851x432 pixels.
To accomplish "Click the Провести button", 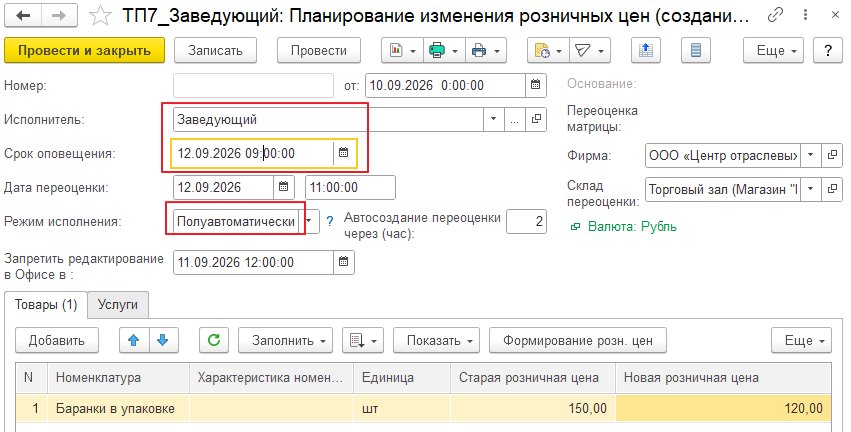I will point(319,50).
